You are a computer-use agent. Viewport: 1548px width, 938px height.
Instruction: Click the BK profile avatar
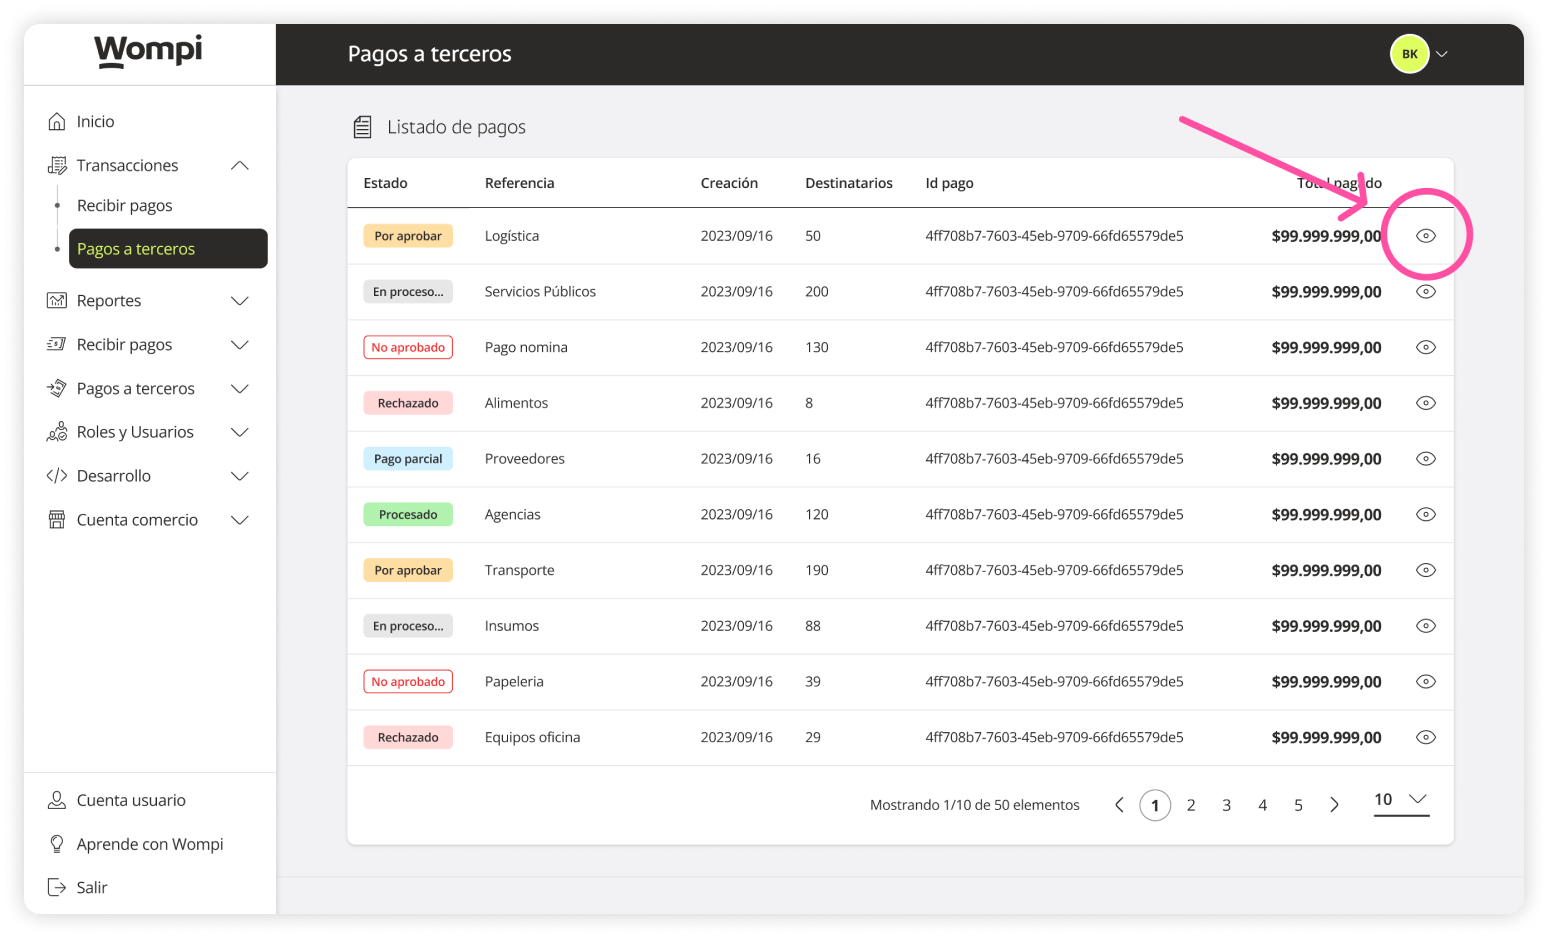[1409, 53]
